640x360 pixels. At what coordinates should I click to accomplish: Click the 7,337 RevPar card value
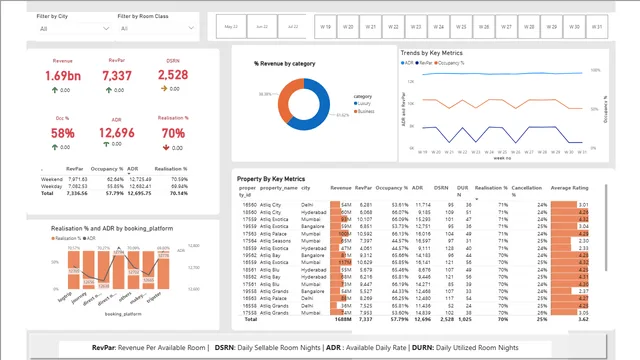tap(117, 76)
